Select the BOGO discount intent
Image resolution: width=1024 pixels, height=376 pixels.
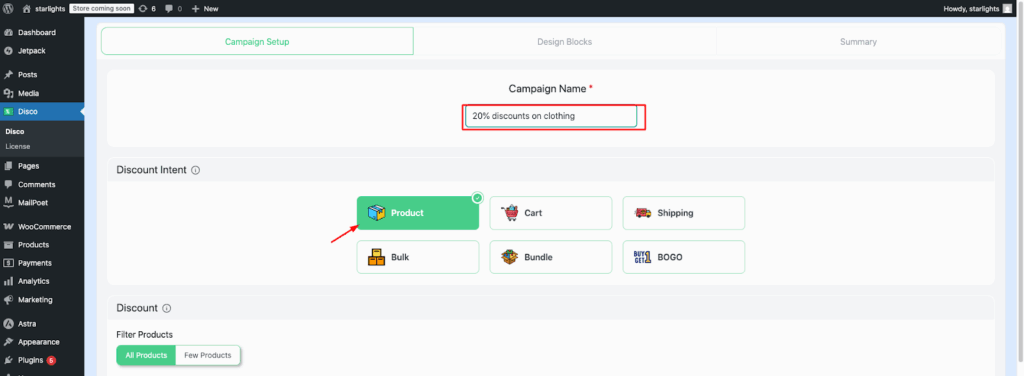(x=684, y=257)
